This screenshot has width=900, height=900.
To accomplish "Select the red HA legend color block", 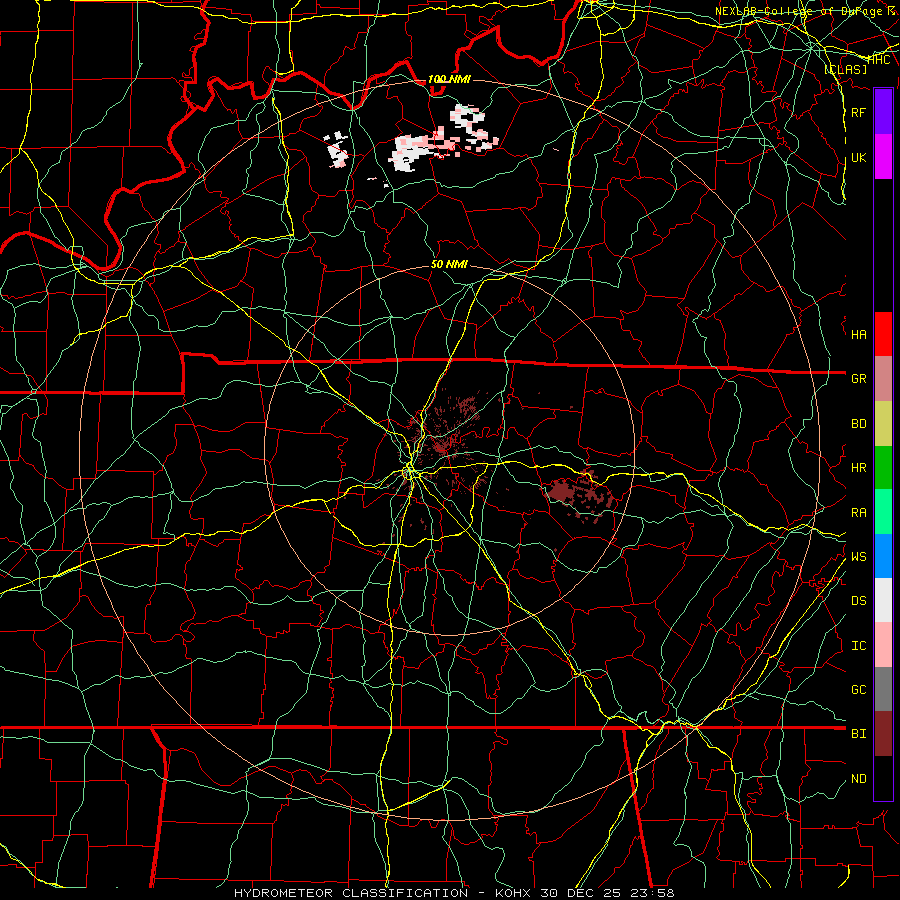I will coord(883,334).
